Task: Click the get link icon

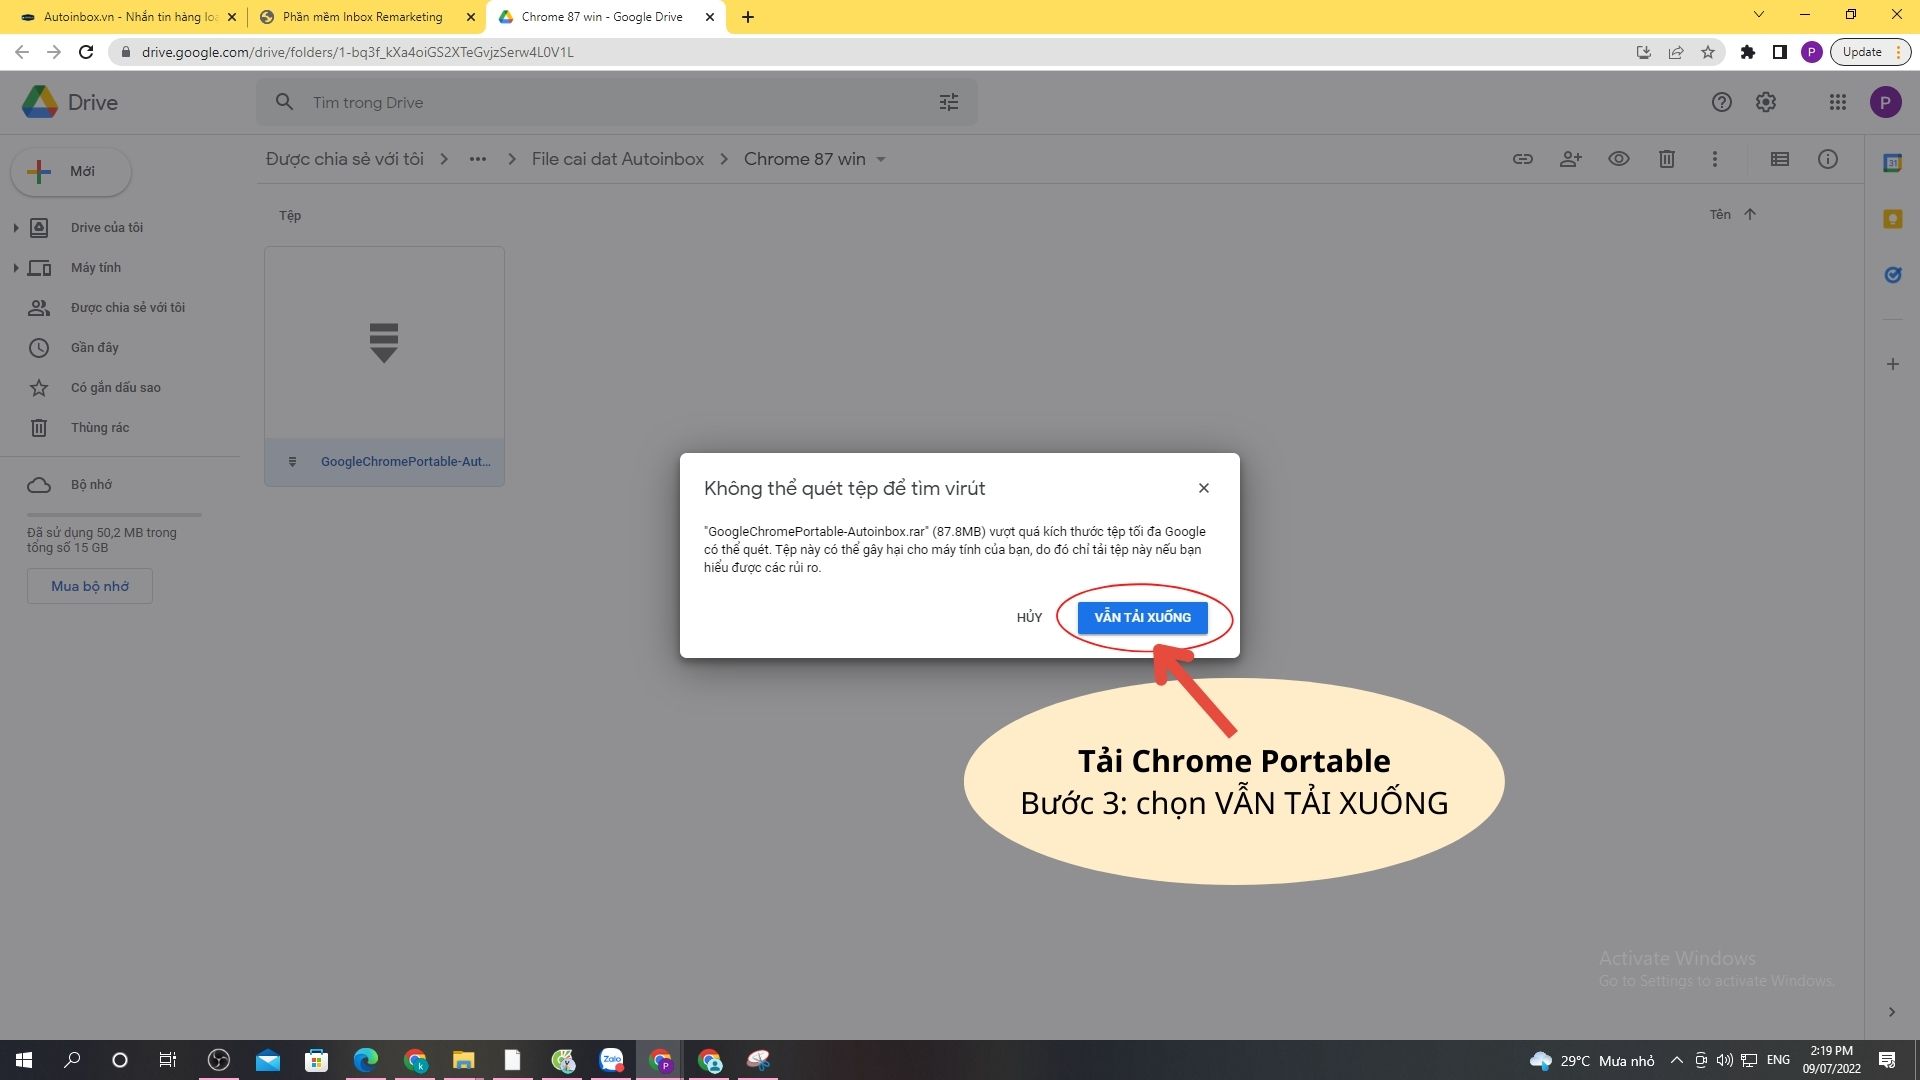Action: click(1522, 159)
